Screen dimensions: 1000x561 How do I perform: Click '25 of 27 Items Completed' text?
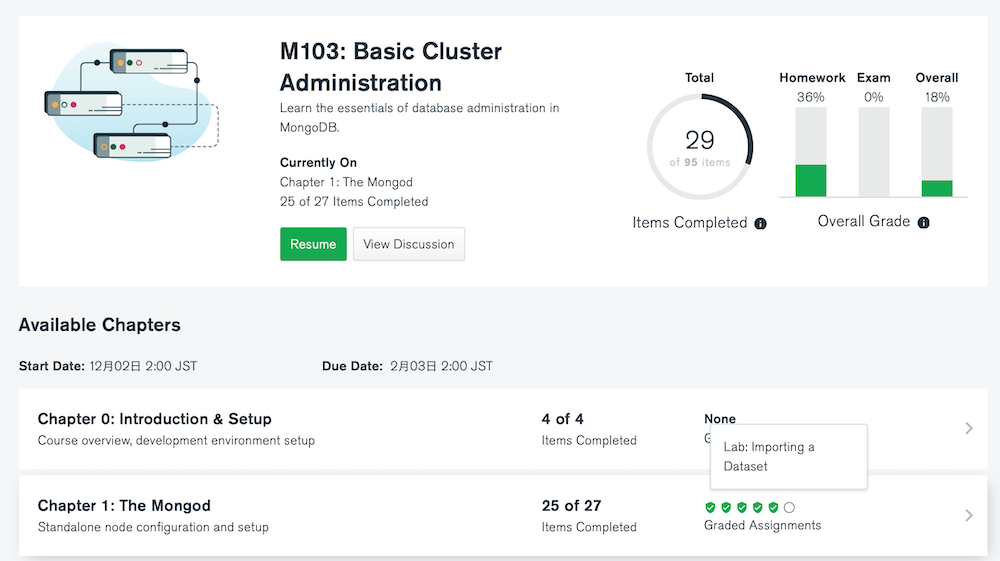point(354,201)
